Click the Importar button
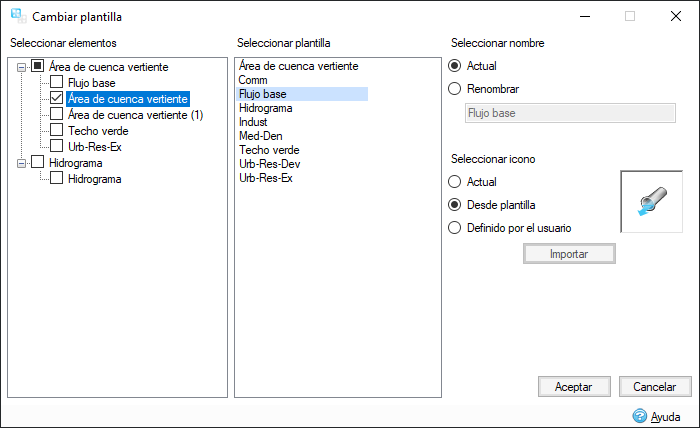The image size is (700, 428). click(569, 254)
